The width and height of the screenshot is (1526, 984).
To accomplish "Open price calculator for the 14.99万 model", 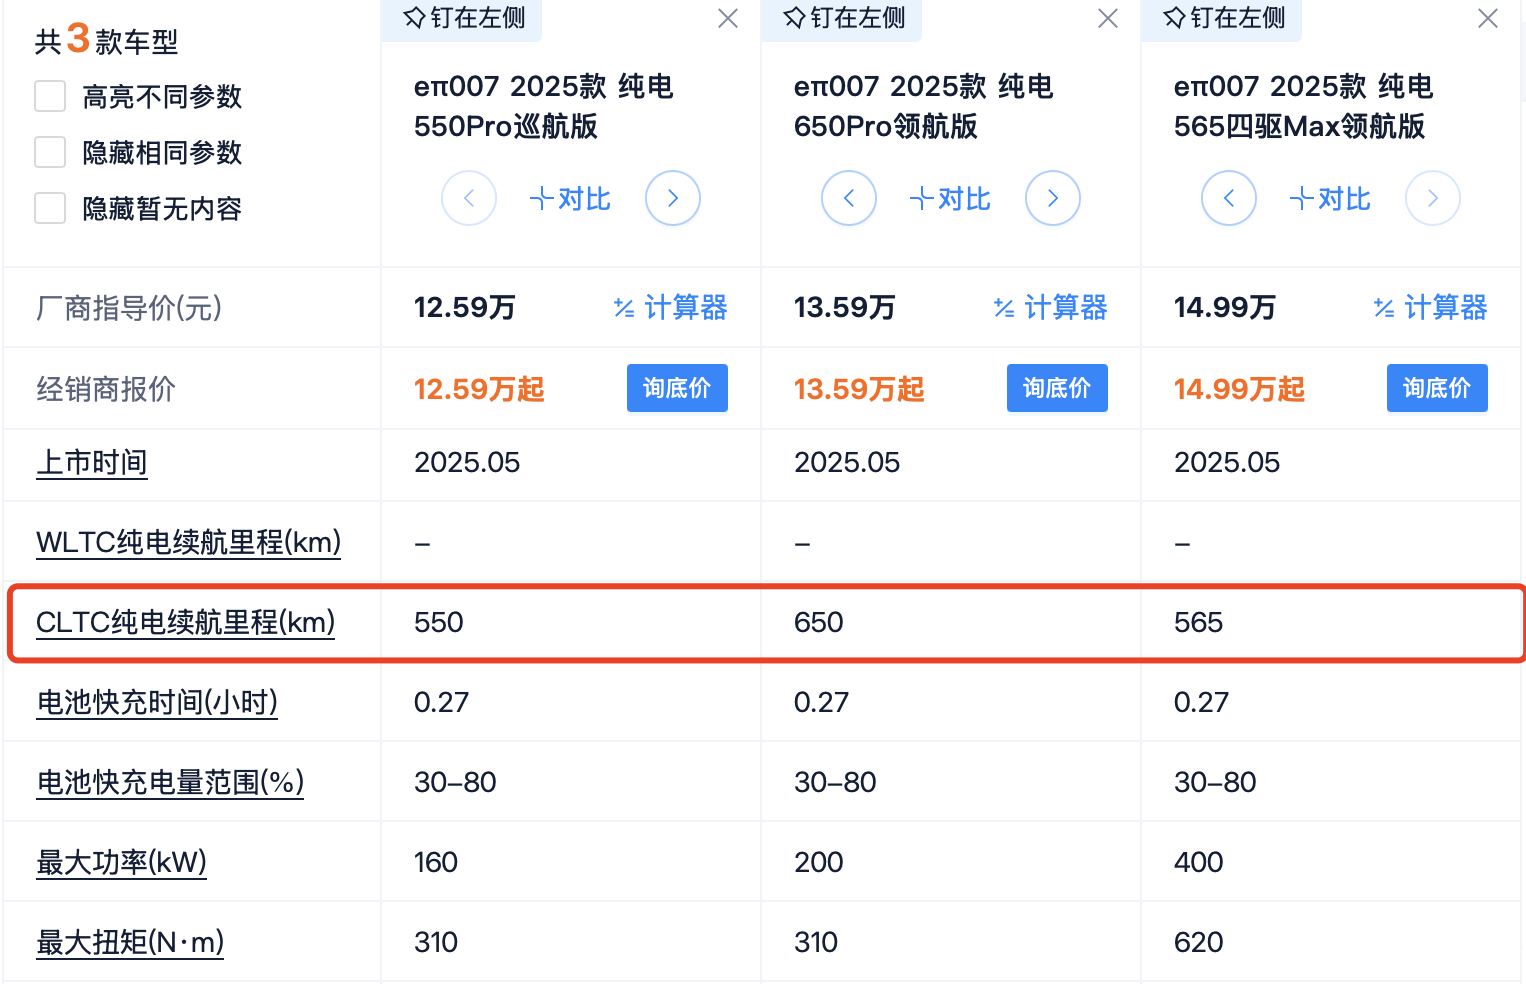I will pyautogui.click(x=1430, y=307).
